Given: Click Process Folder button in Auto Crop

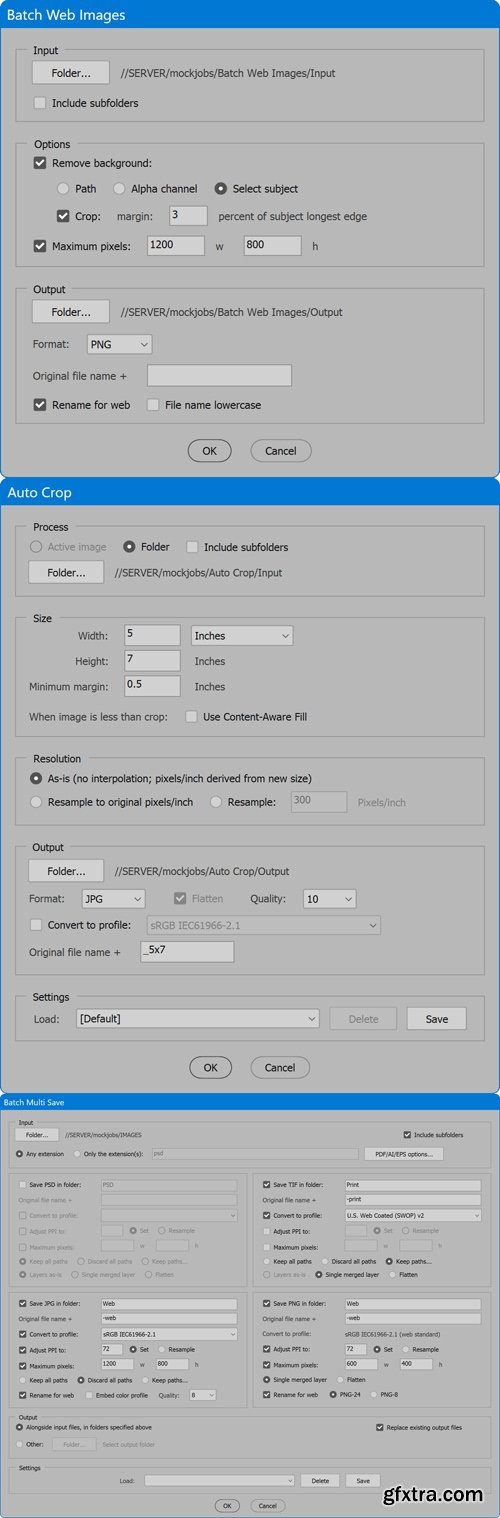Looking at the screenshot, I should click(x=66, y=573).
